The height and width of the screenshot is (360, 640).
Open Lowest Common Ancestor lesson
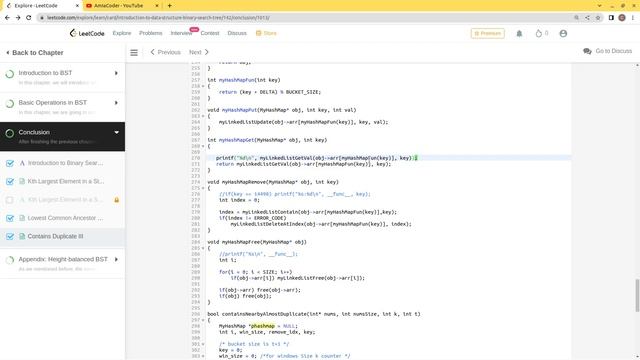tap(65, 218)
